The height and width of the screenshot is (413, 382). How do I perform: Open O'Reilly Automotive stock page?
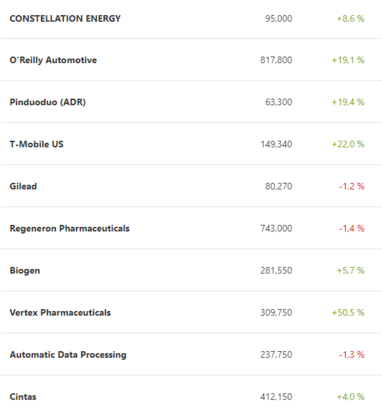pyautogui.click(x=53, y=60)
